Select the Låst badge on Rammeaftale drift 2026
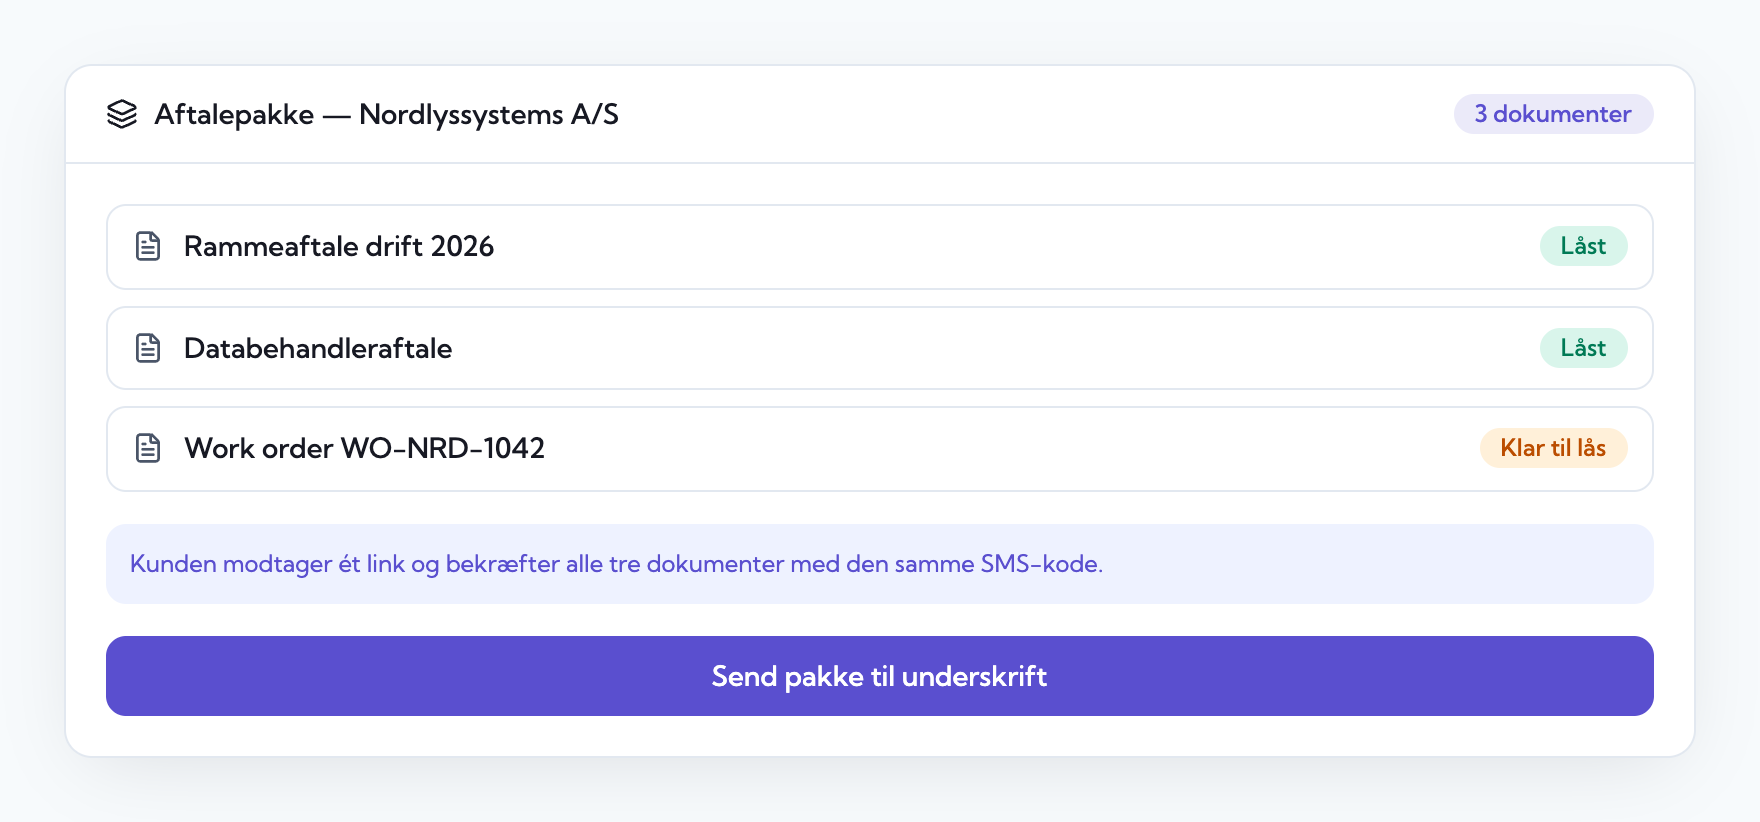This screenshot has height=822, width=1760. pos(1583,246)
